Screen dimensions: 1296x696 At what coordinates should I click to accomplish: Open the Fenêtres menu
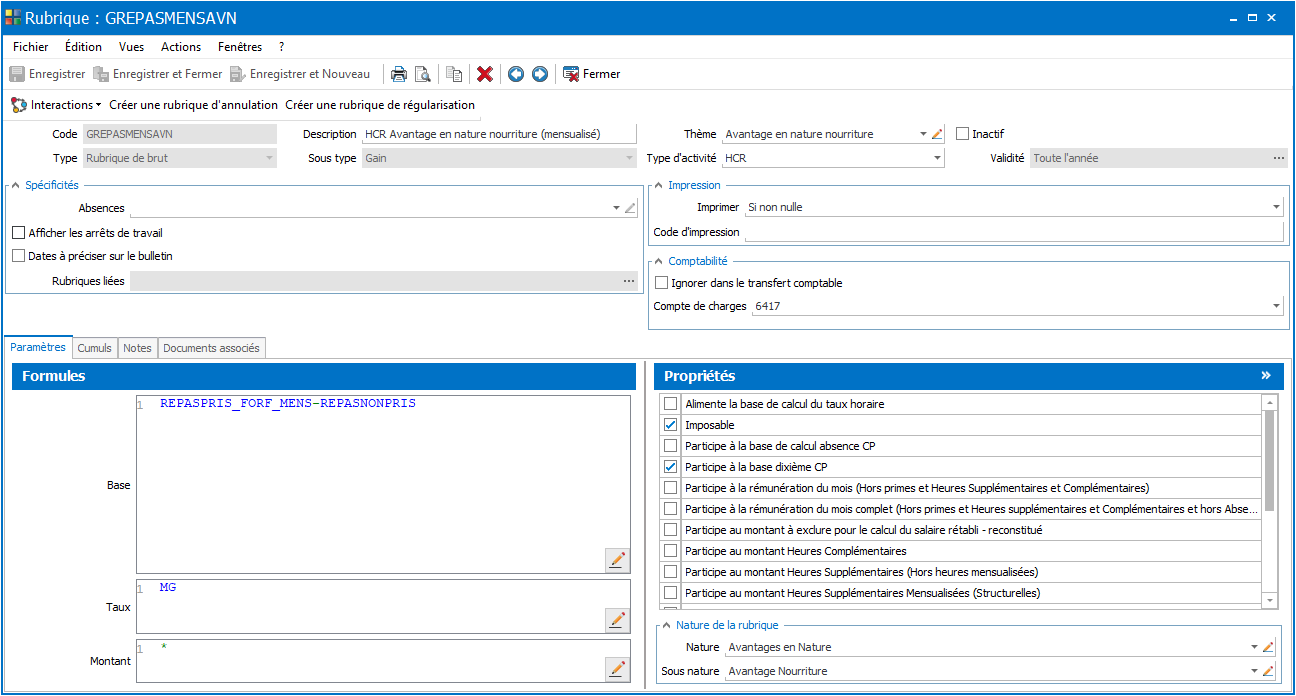240,47
